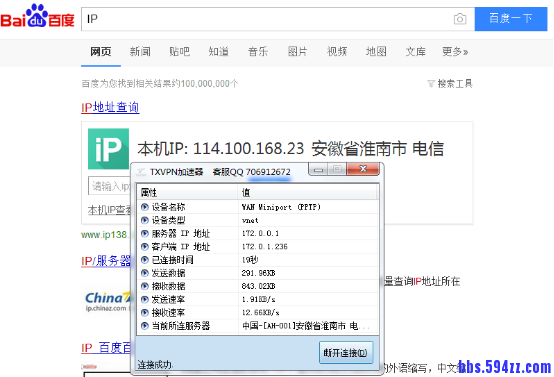
Task: Open the IP/服务器 result link
Action: click(106, 261)
